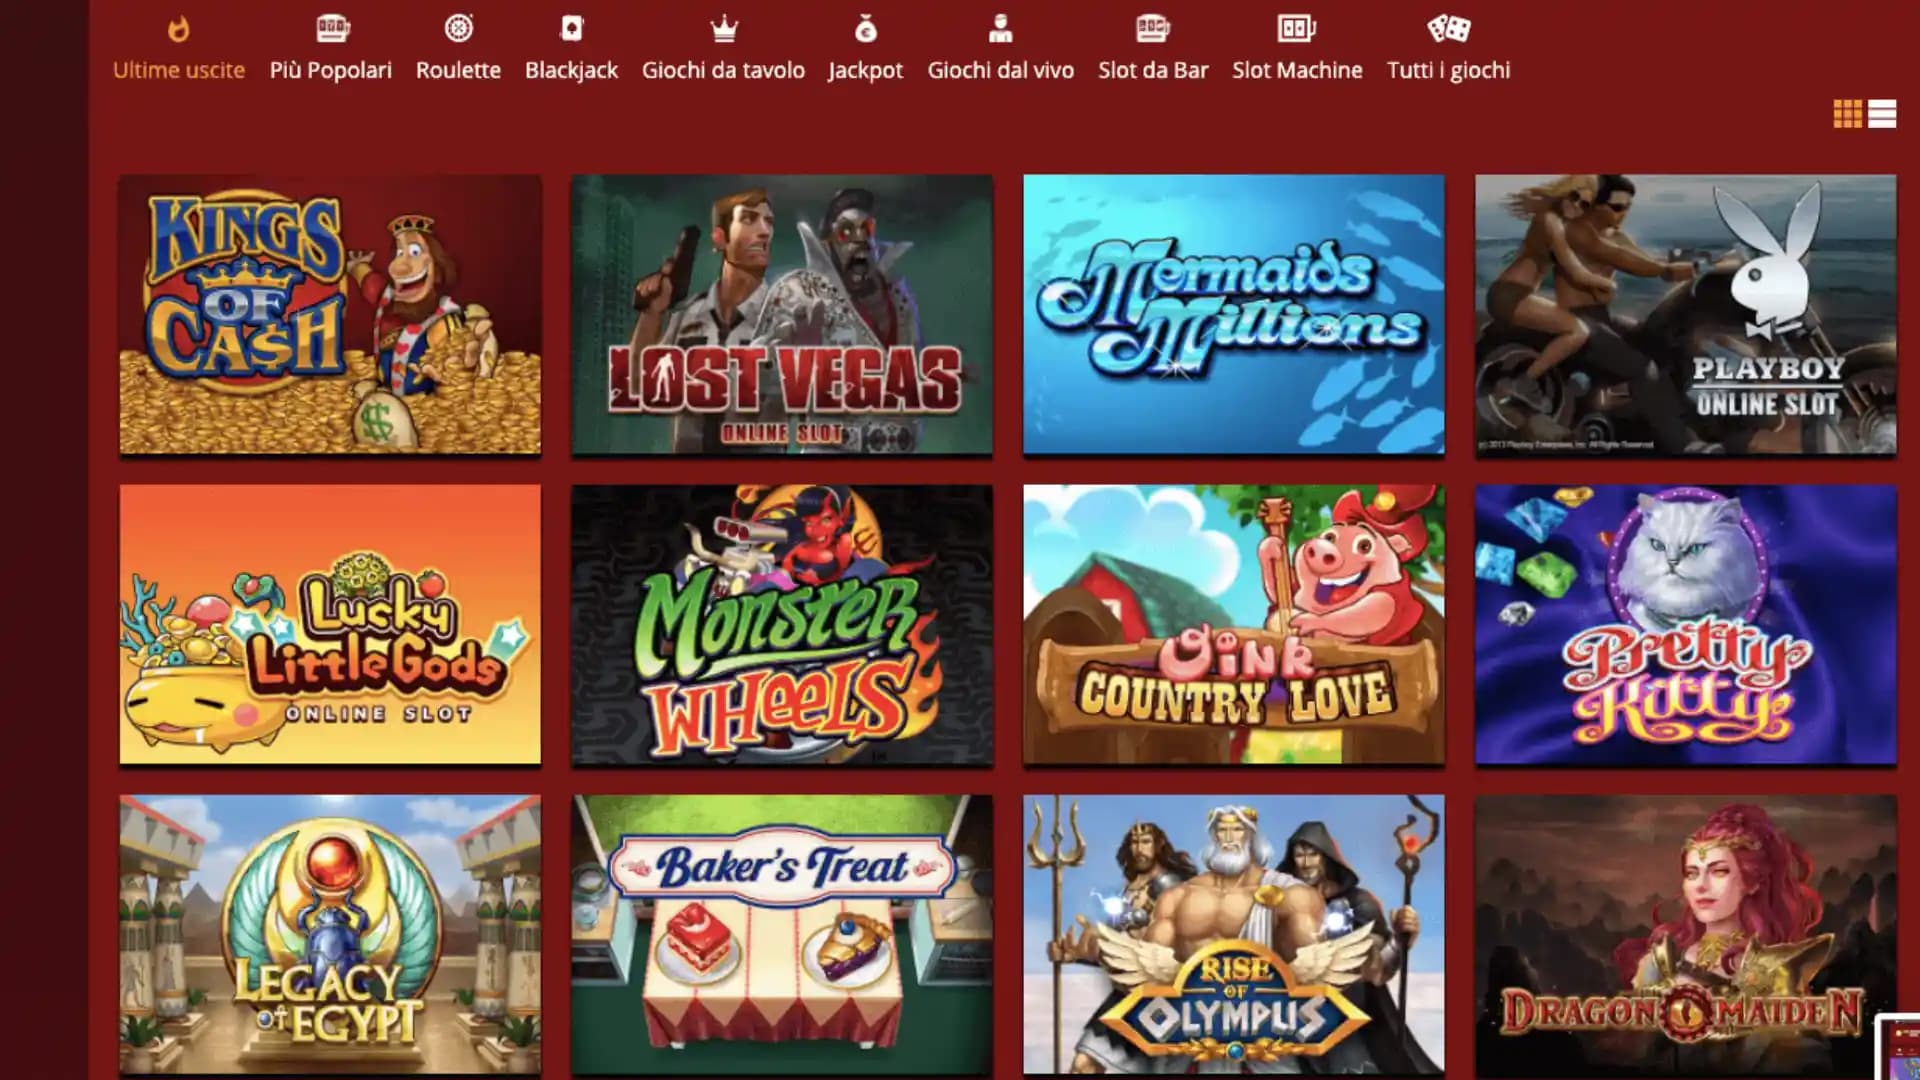Switch to grid view layout
The width and height of the screenshot is (1920, 1080).
(1847, 114)
